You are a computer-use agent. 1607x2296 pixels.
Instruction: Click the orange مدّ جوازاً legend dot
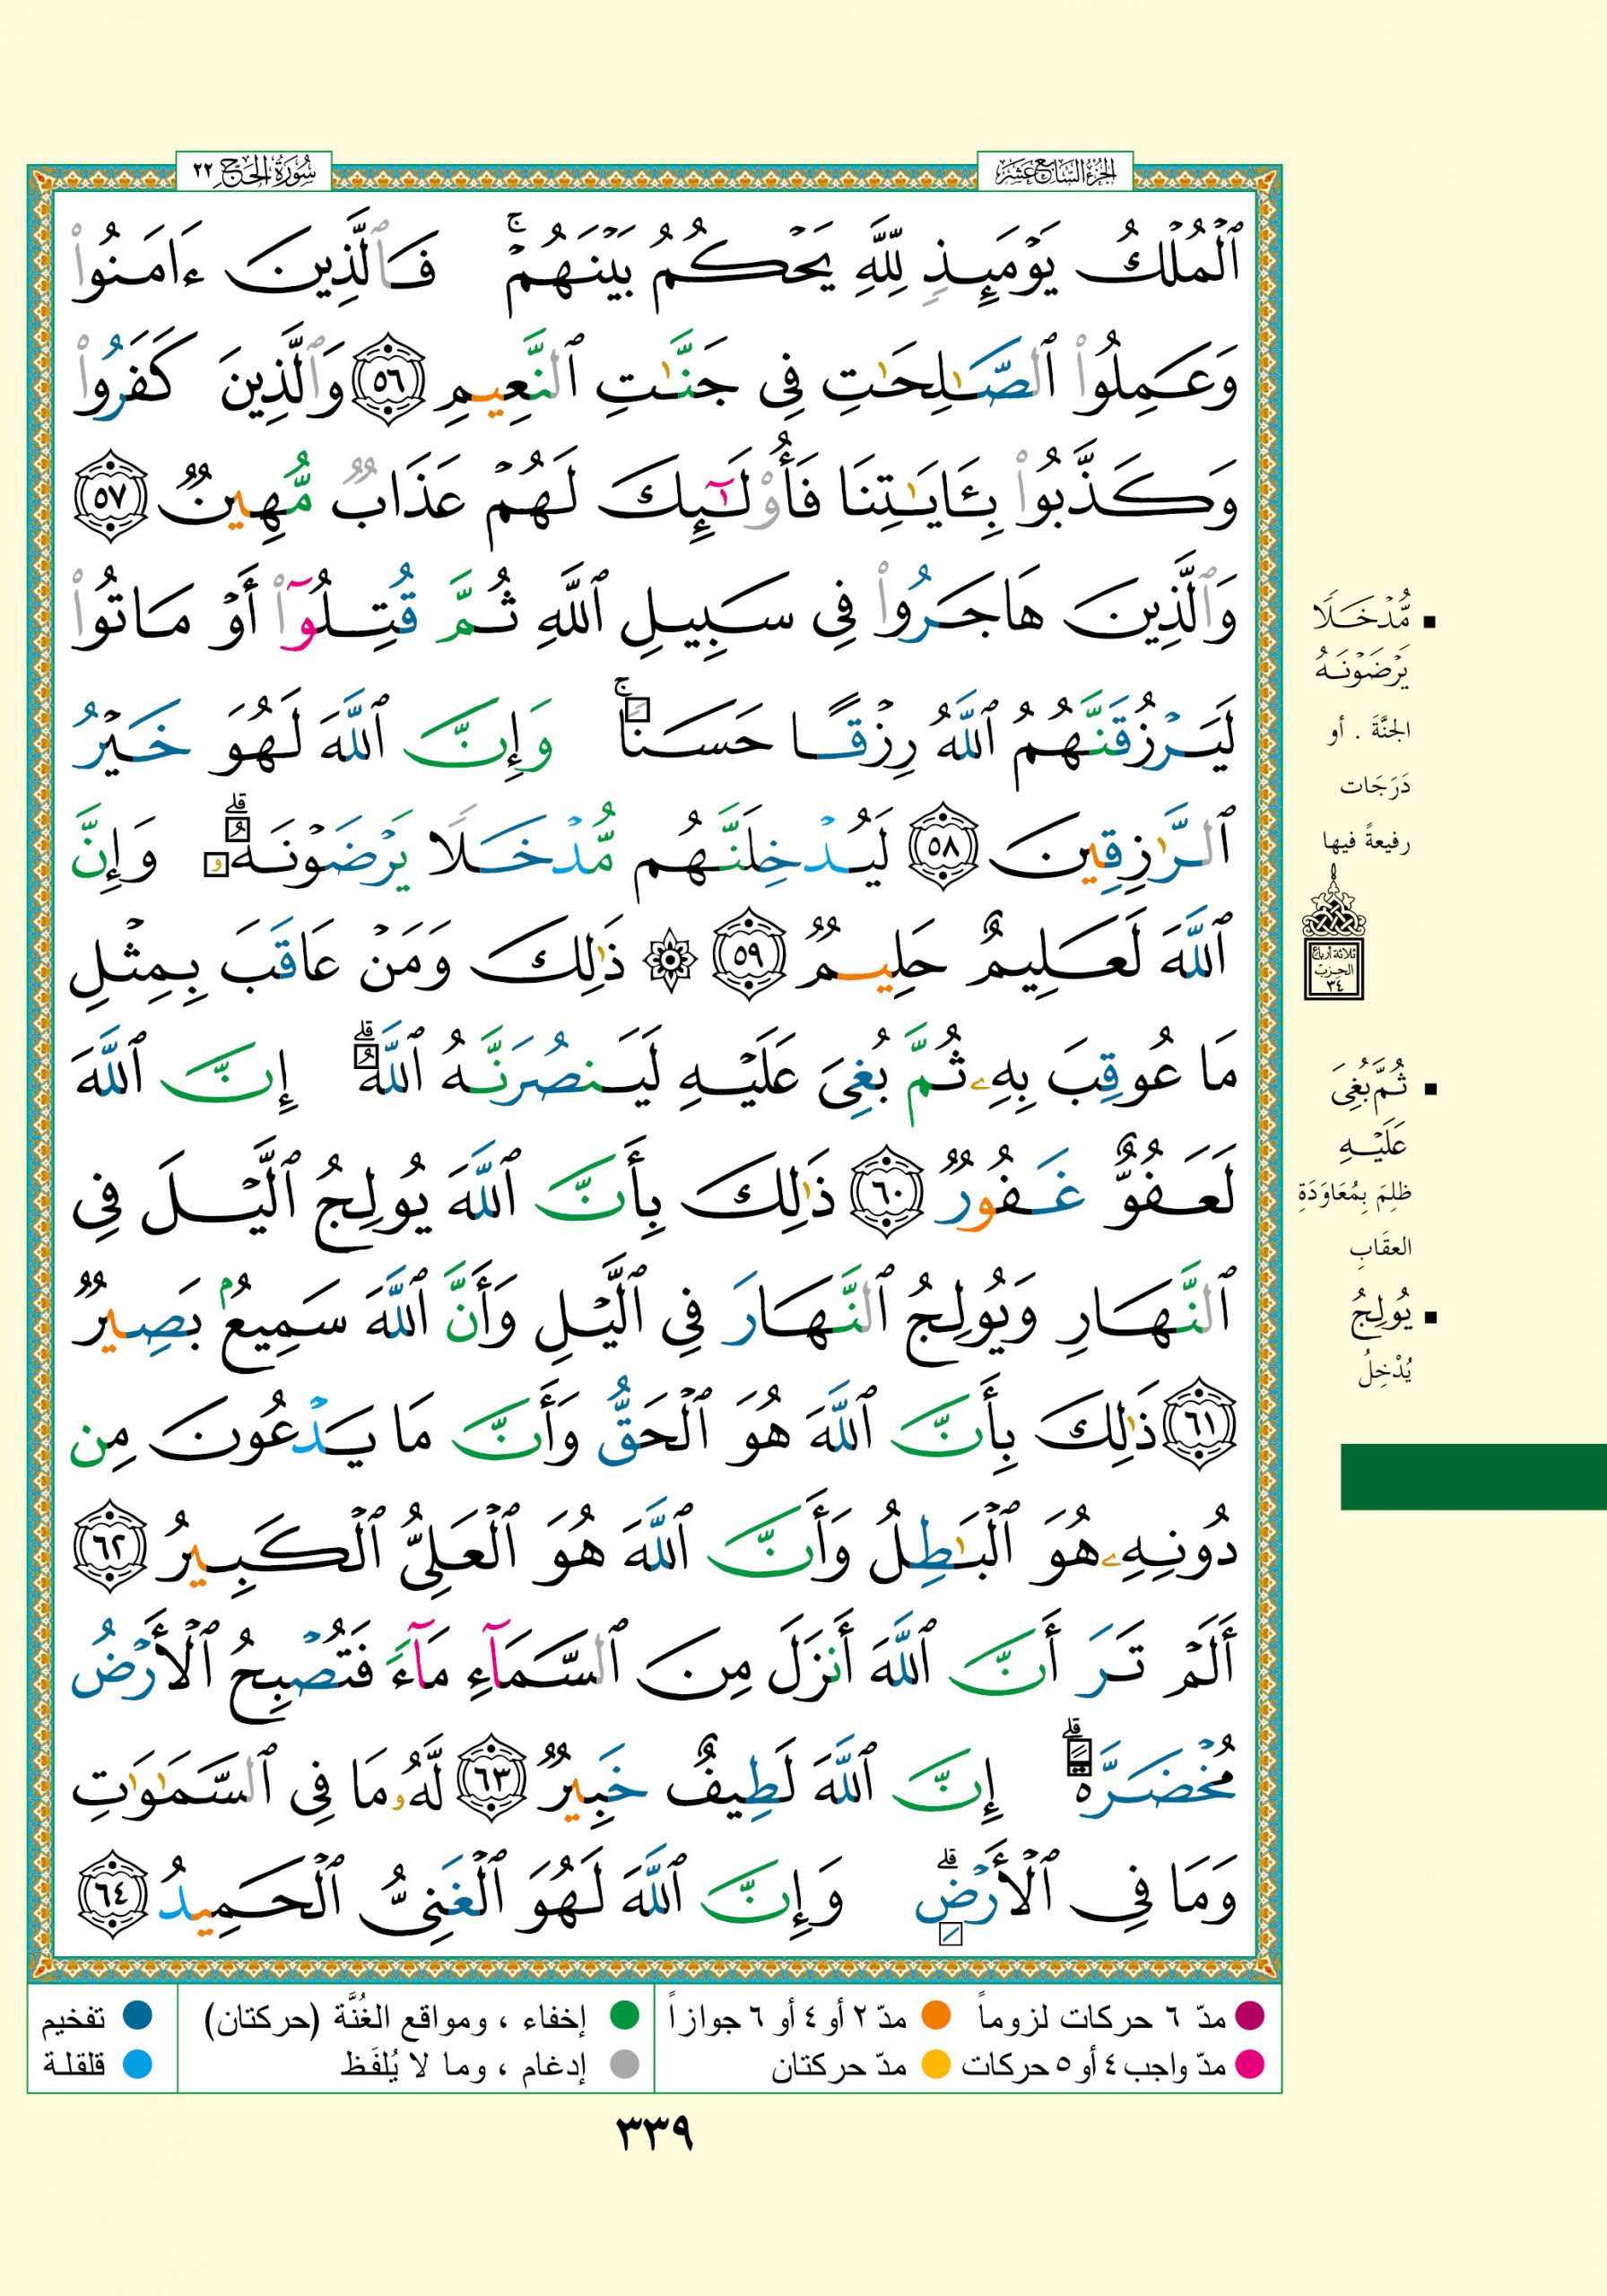pyautogui.click(x=935, y=2016)
